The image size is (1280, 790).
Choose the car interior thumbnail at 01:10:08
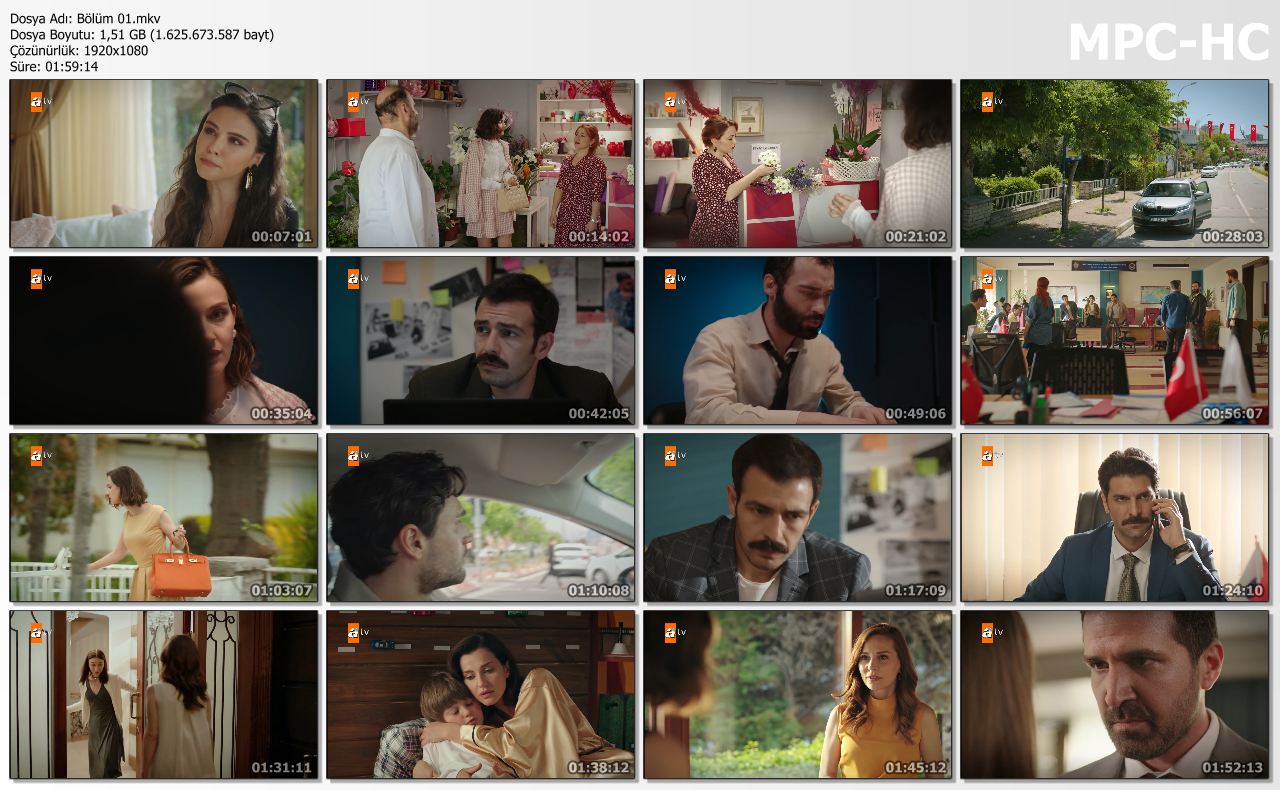pyautogui.click(x=481, y=518)
